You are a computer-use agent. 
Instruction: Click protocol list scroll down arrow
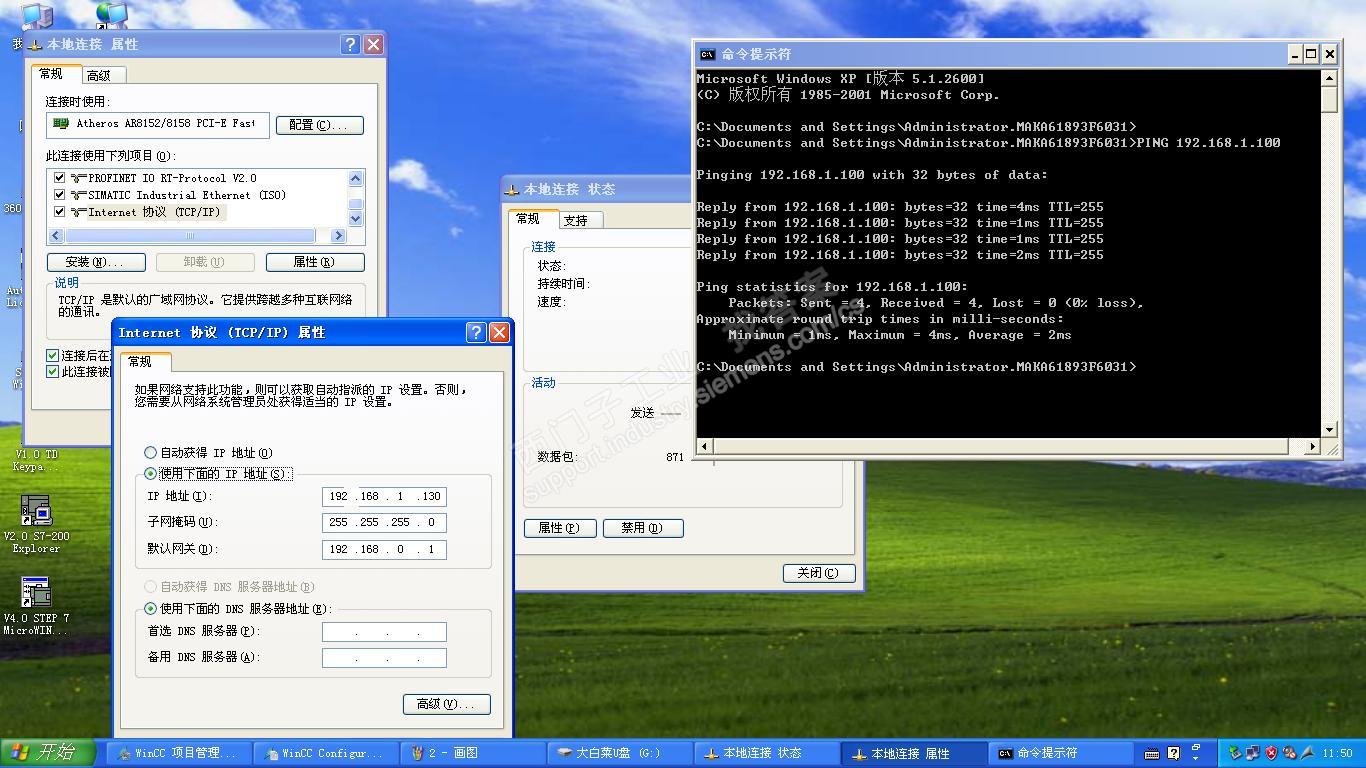[356, 219]
